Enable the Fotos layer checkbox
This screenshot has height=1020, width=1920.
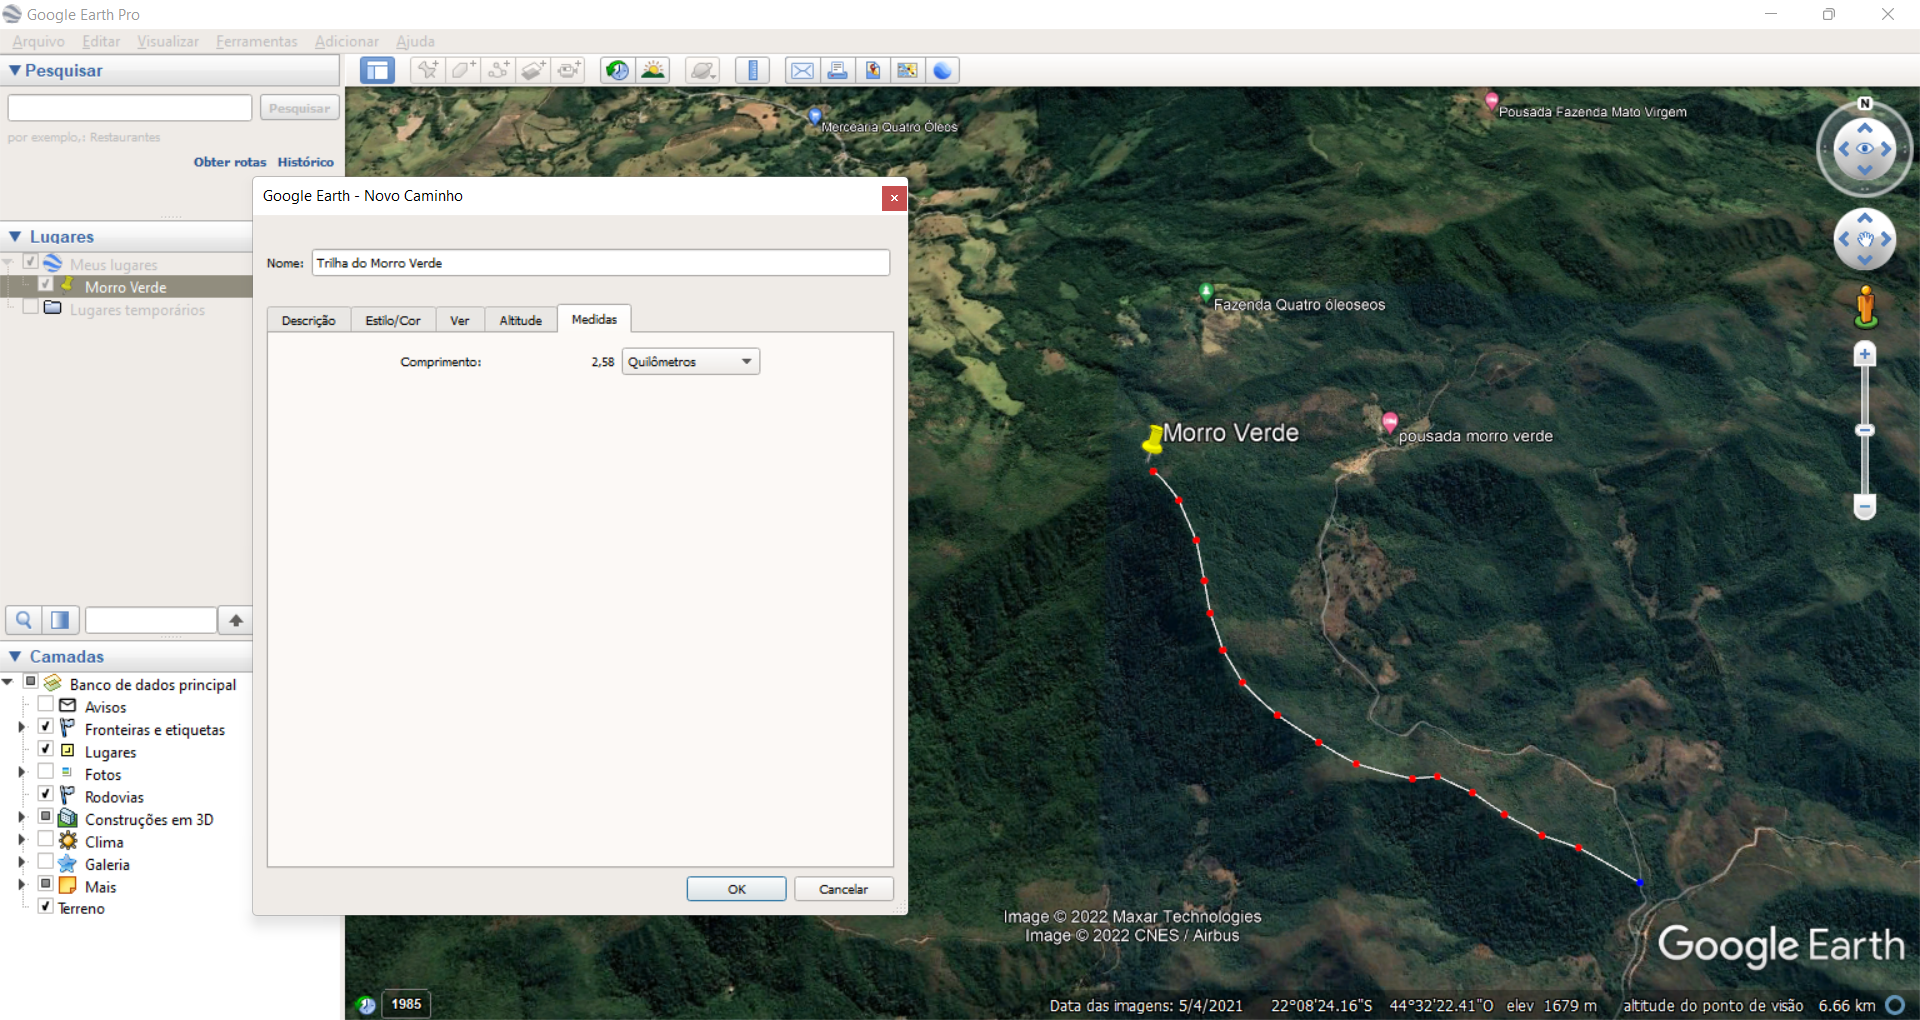(45, 772)
